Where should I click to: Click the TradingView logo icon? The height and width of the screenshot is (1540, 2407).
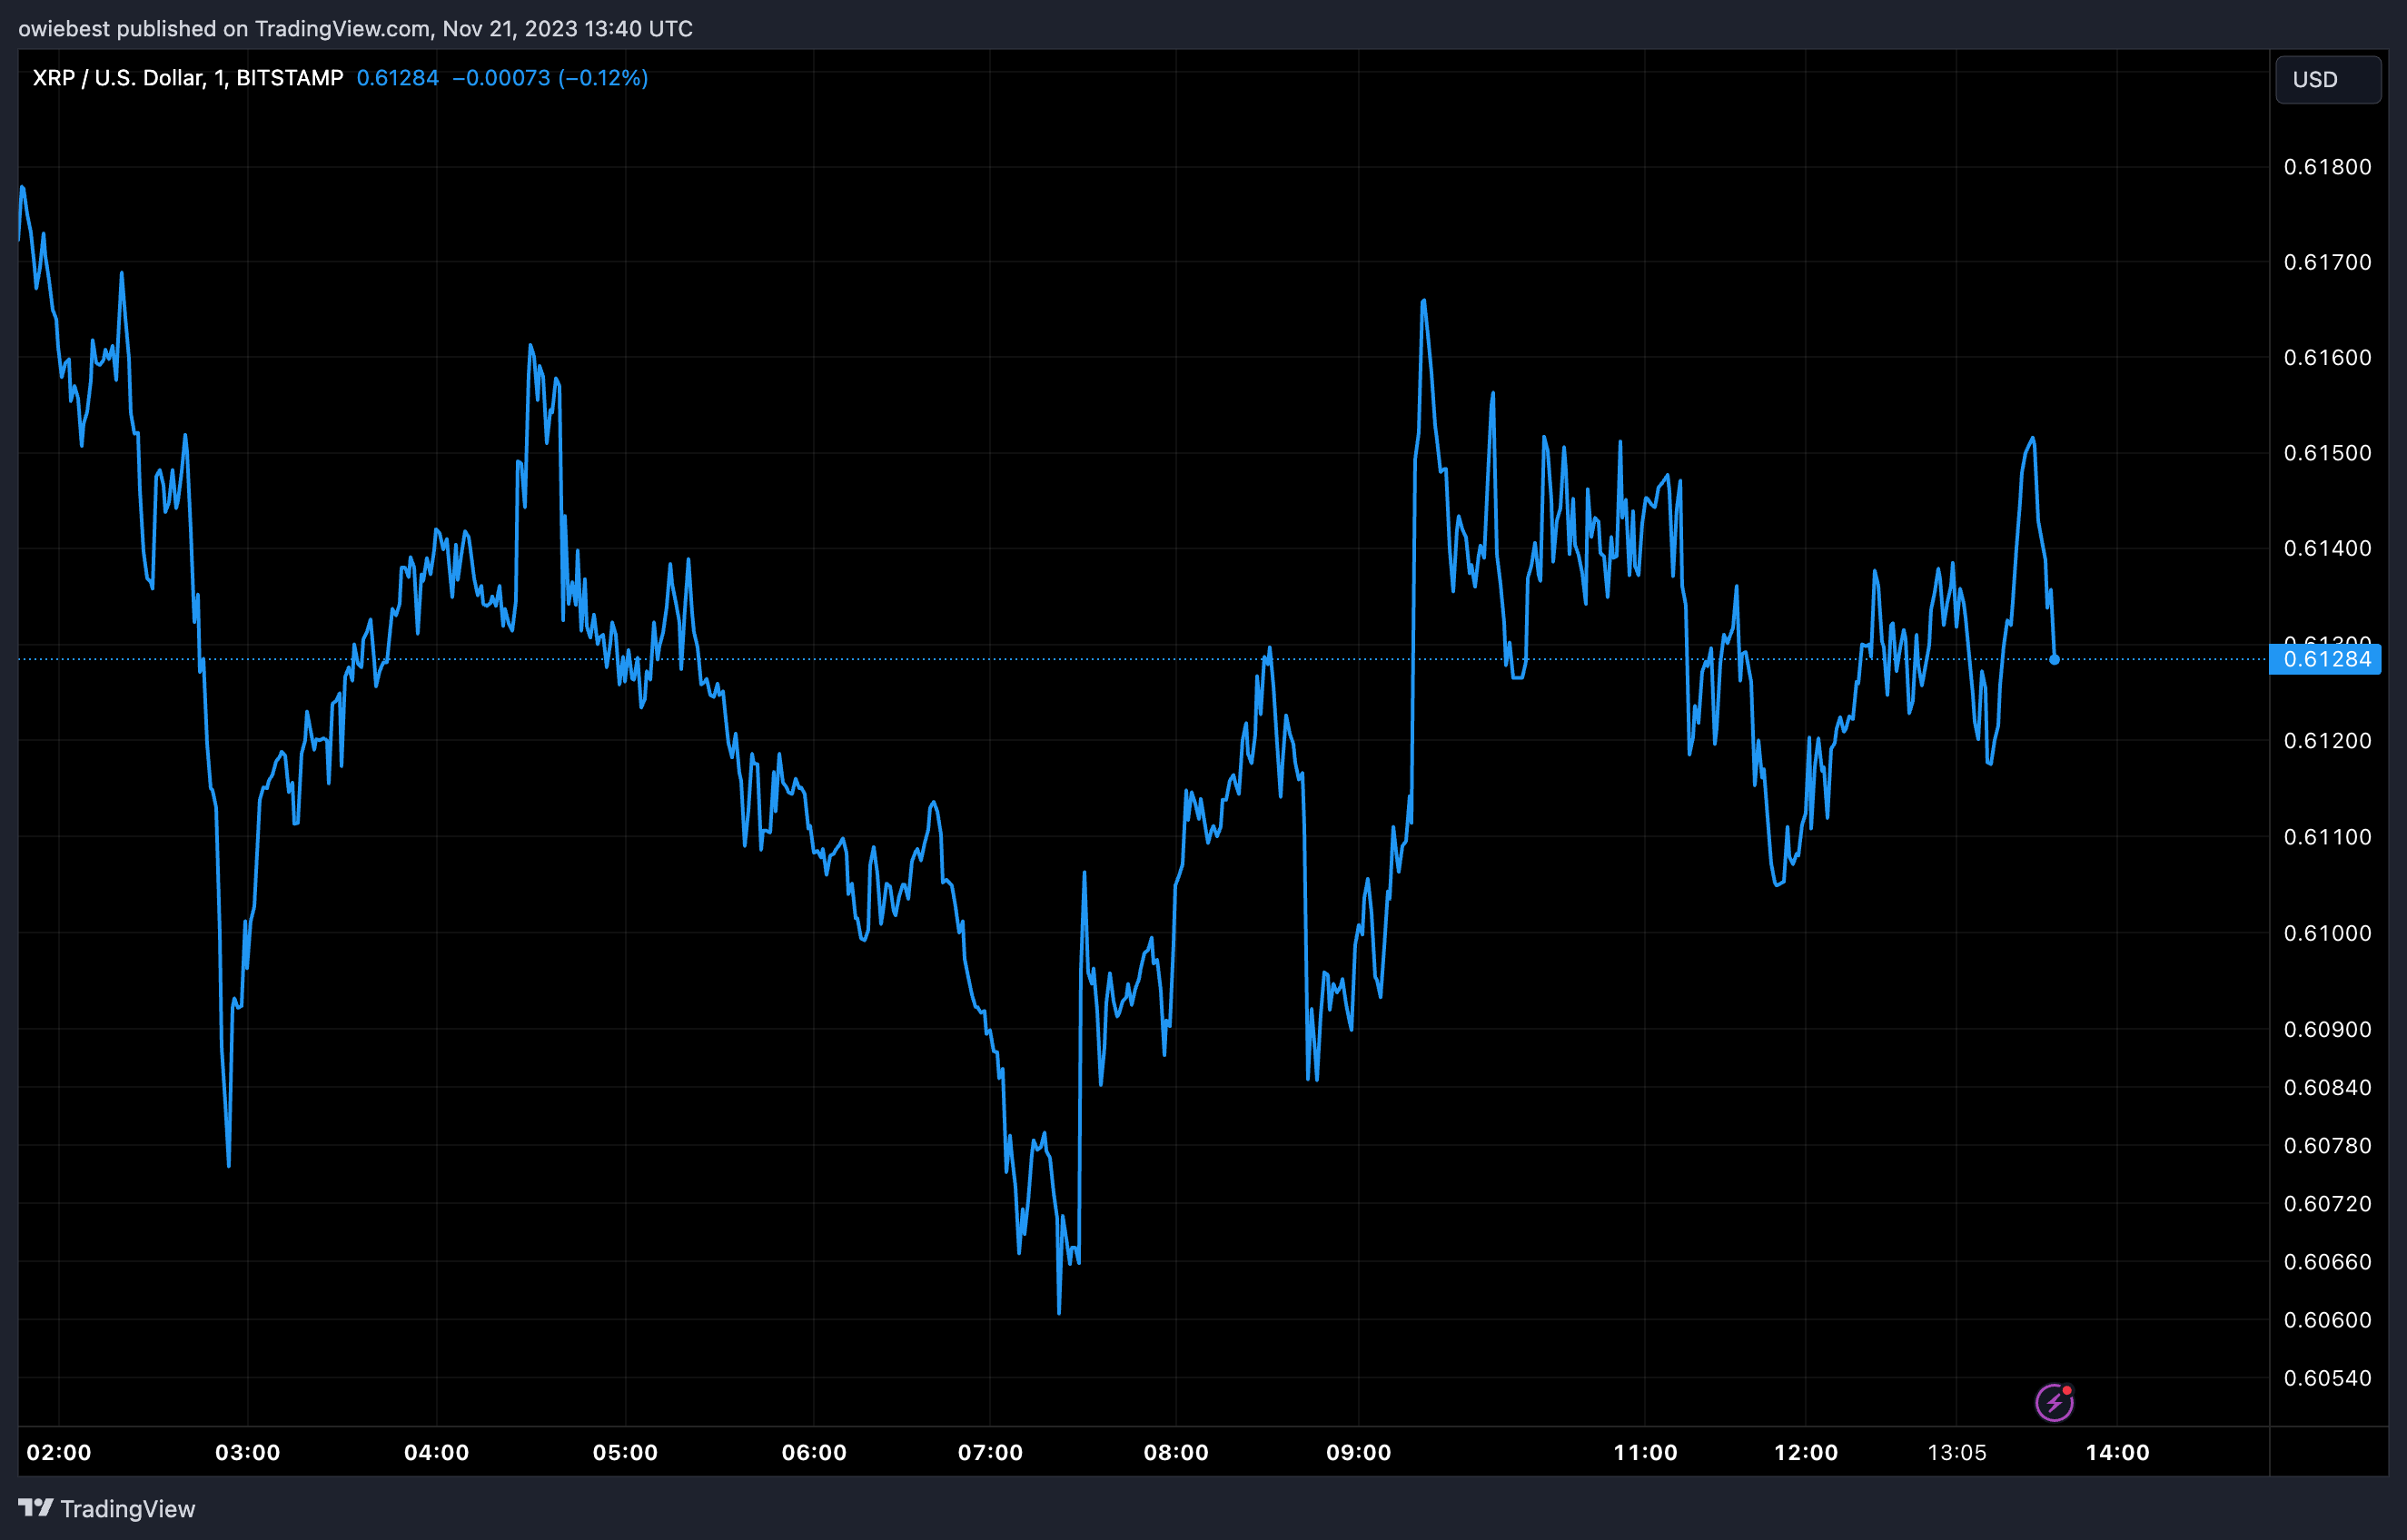click(x=35, y=1507)
